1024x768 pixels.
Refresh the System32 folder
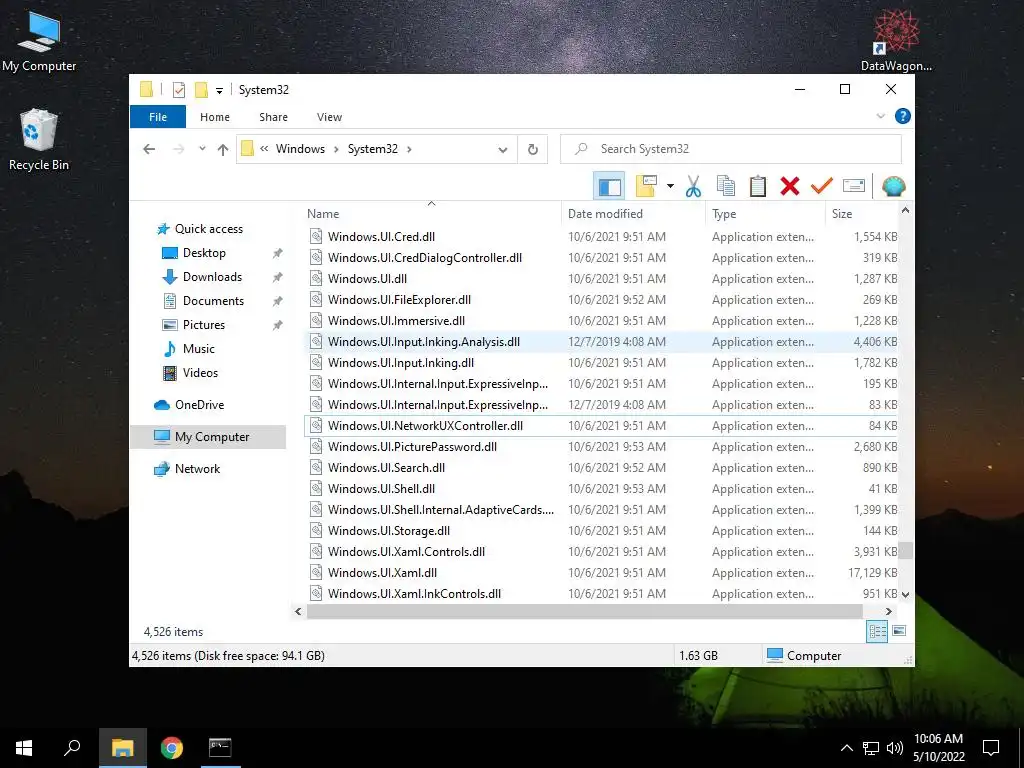533,150
